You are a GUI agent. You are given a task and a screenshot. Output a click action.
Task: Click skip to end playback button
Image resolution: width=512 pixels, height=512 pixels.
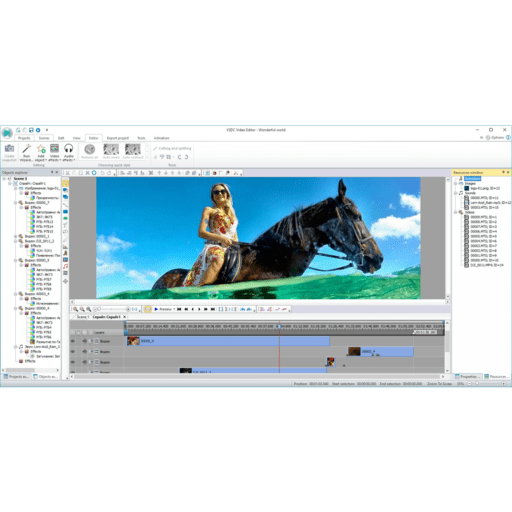tap(213, 309)
